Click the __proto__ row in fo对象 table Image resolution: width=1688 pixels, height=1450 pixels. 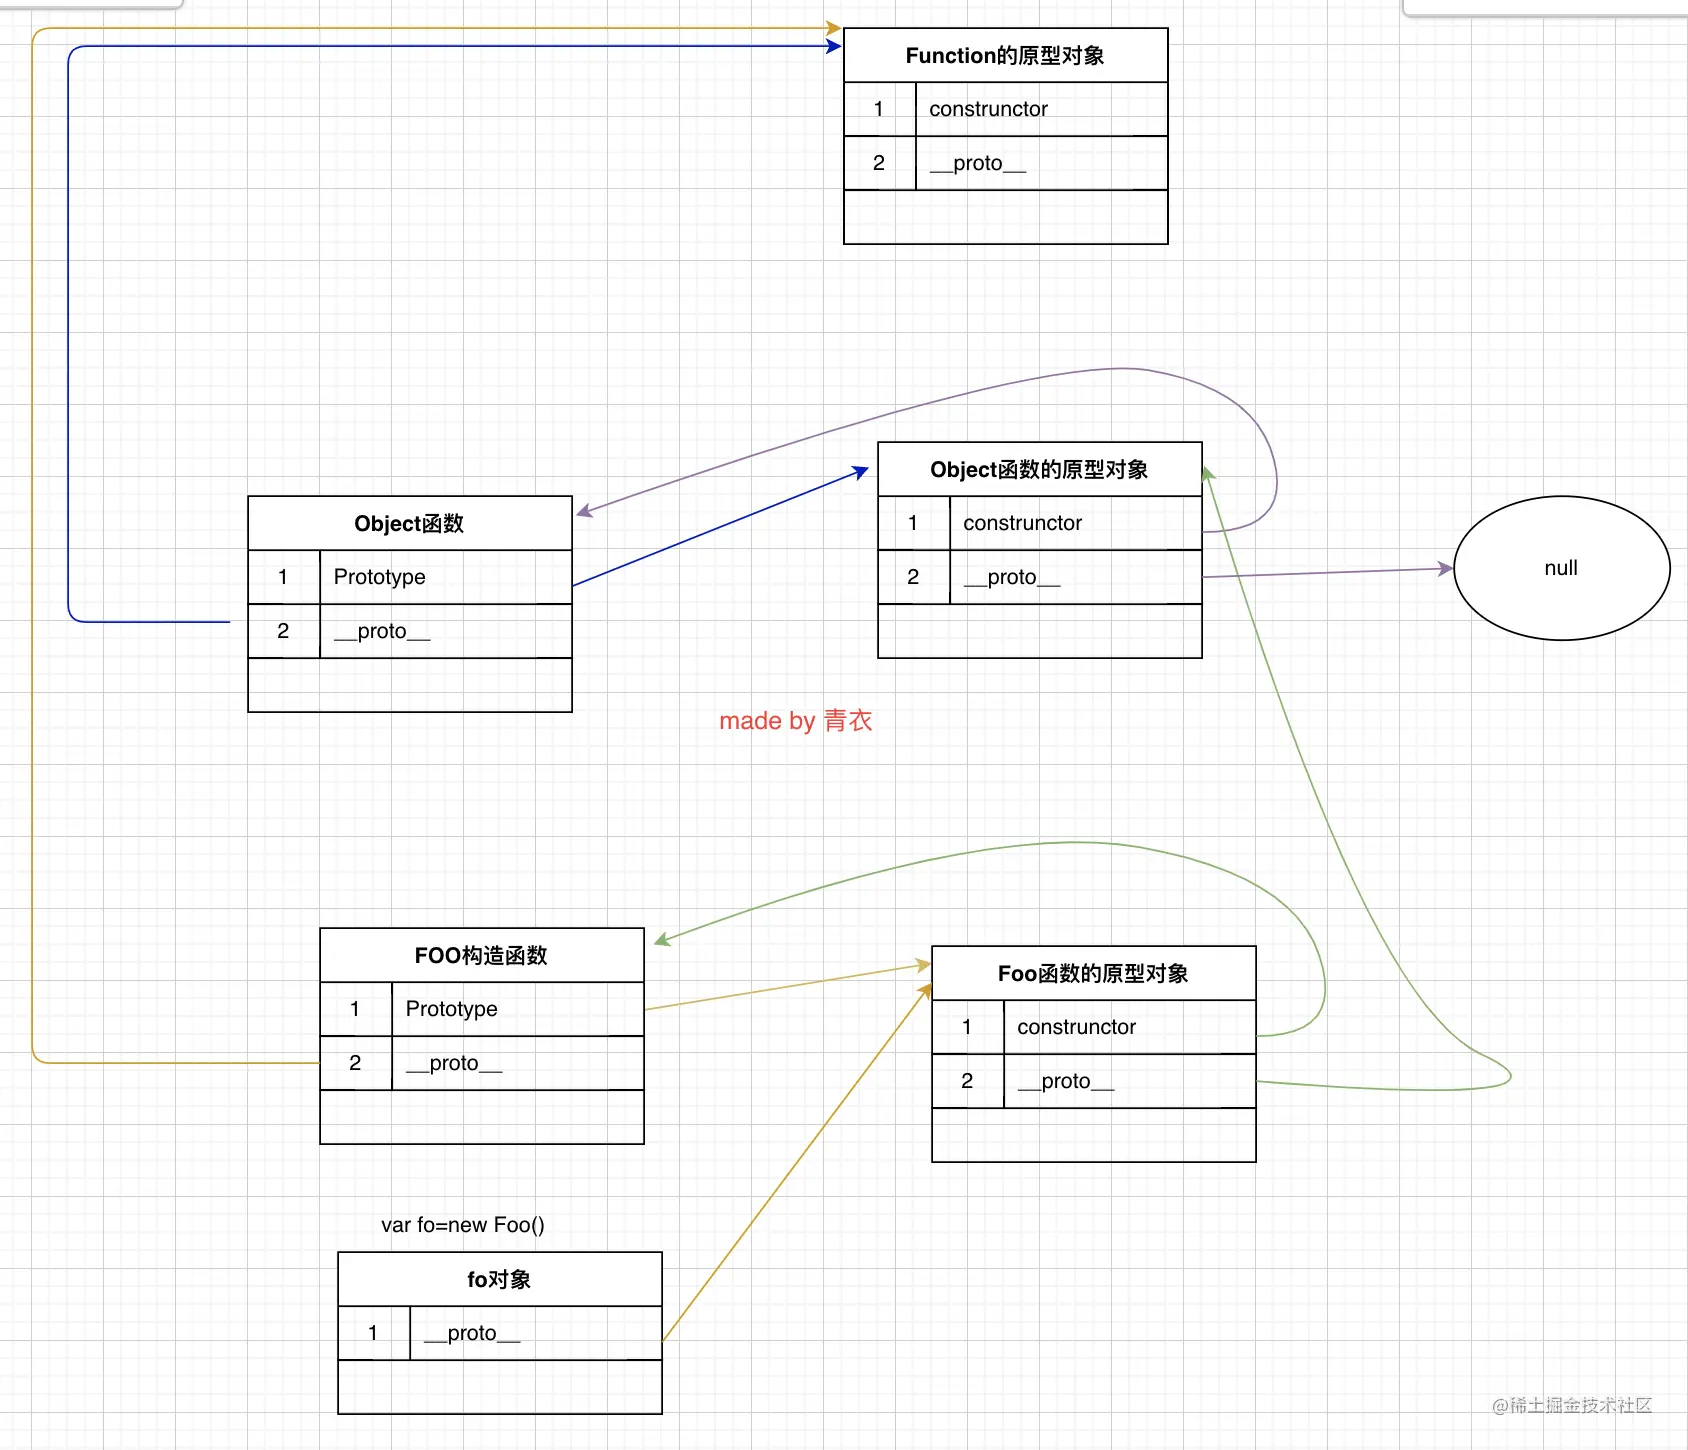pyautogui.click(x=499, y=1333)
